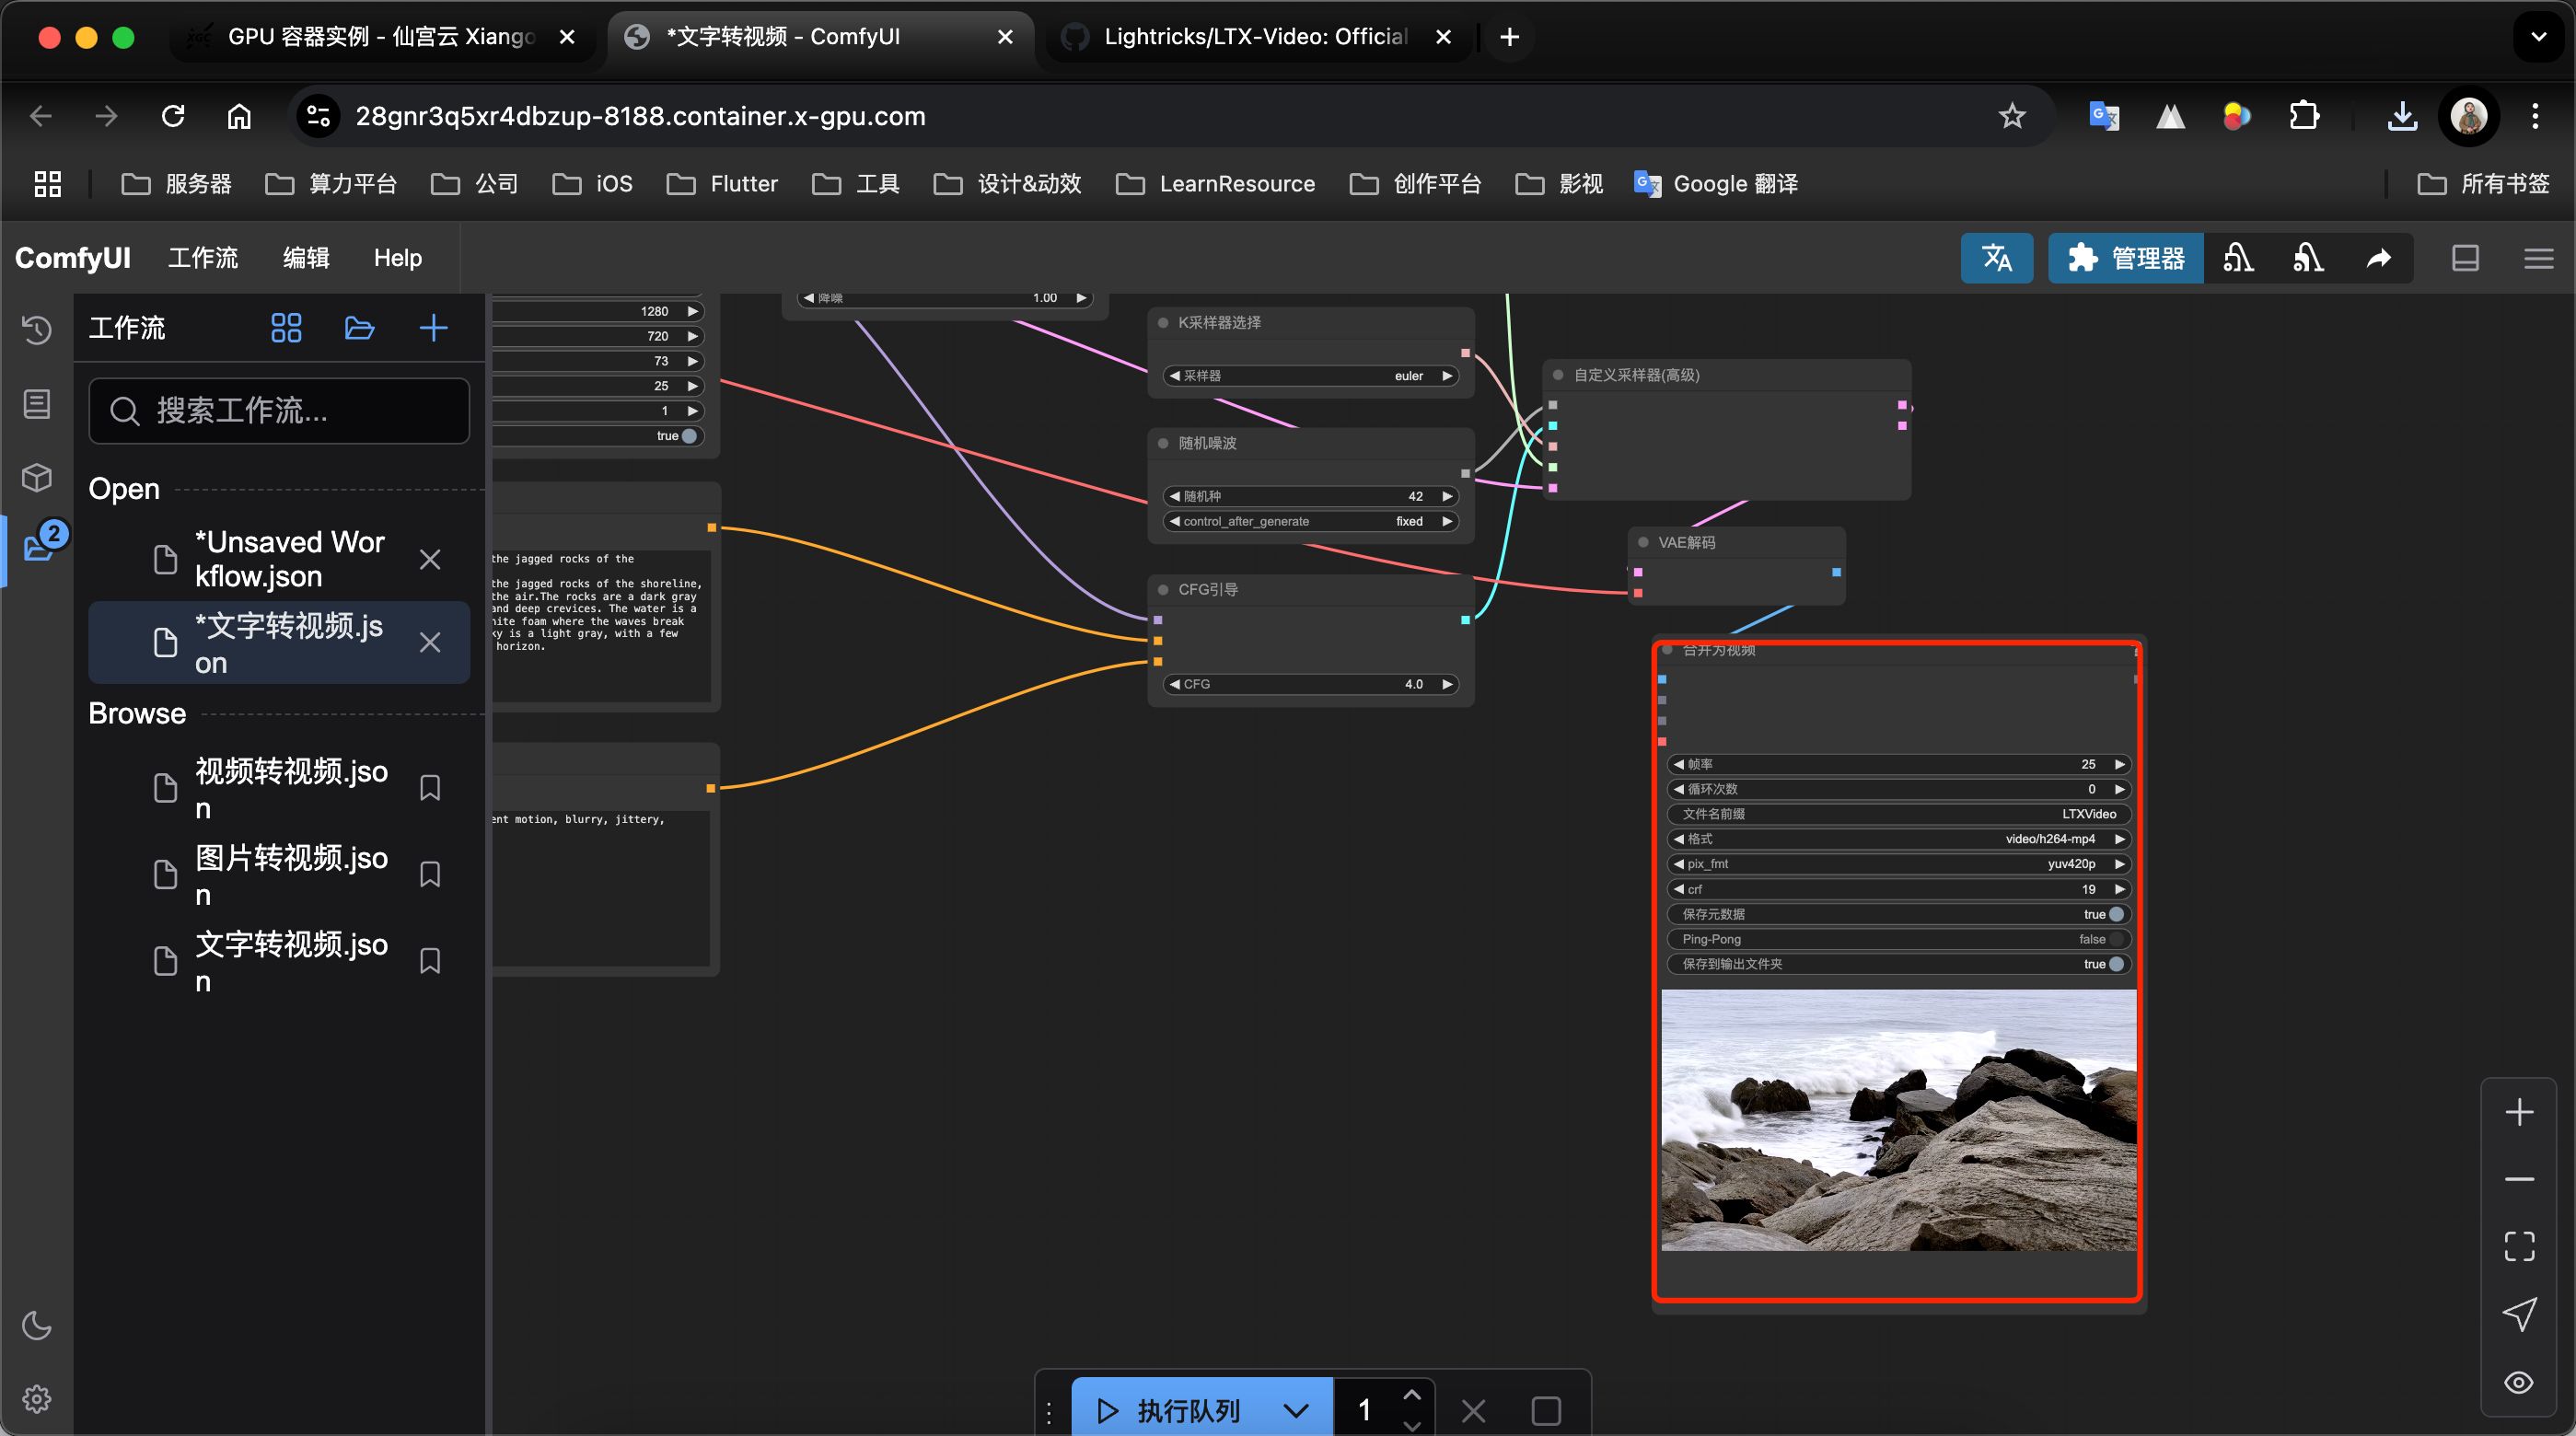The width and height of the screenshot is (2576, 1436).
Task: Zoom in the canvas with plus button
Action: pos(2519,1112)
